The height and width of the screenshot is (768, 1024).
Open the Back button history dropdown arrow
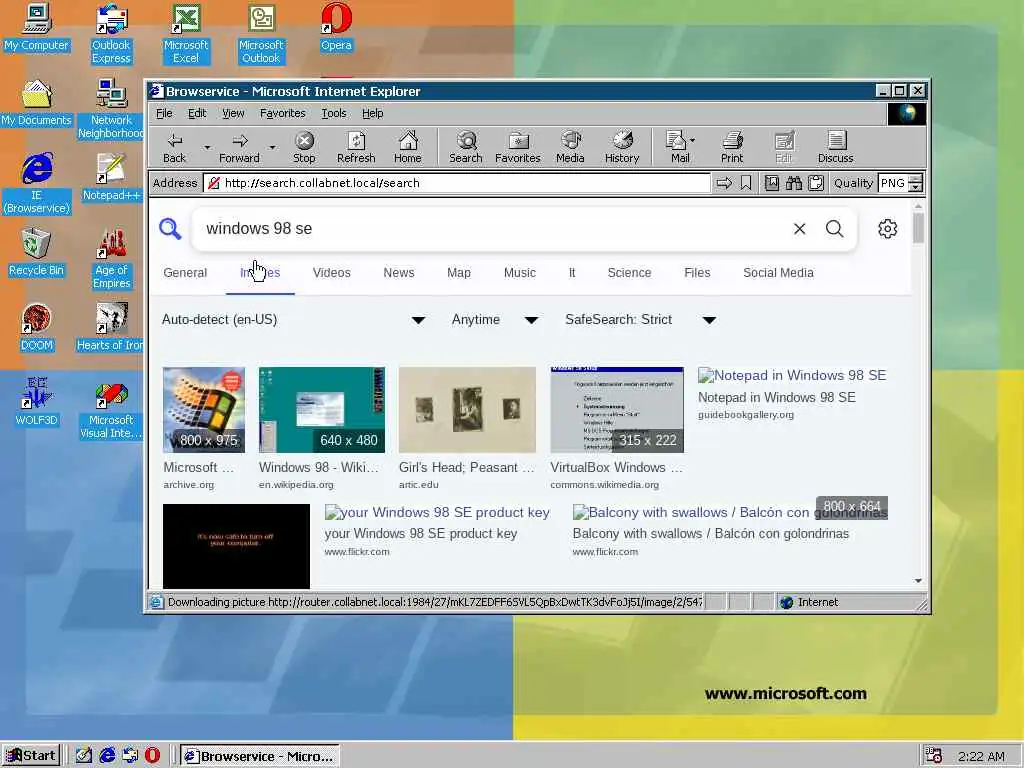click(x=207, y=148)
